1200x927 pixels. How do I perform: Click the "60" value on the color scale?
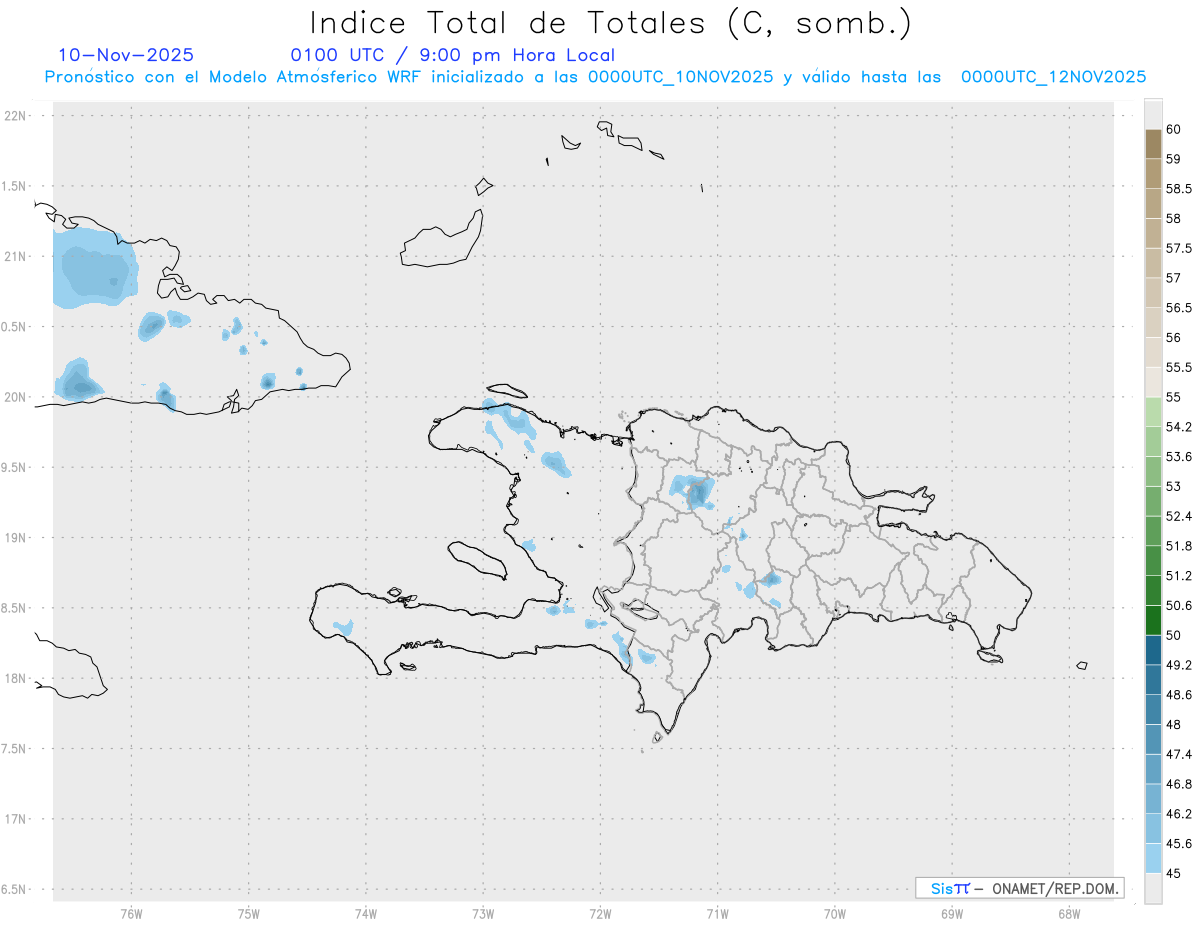pos(1173,129)
